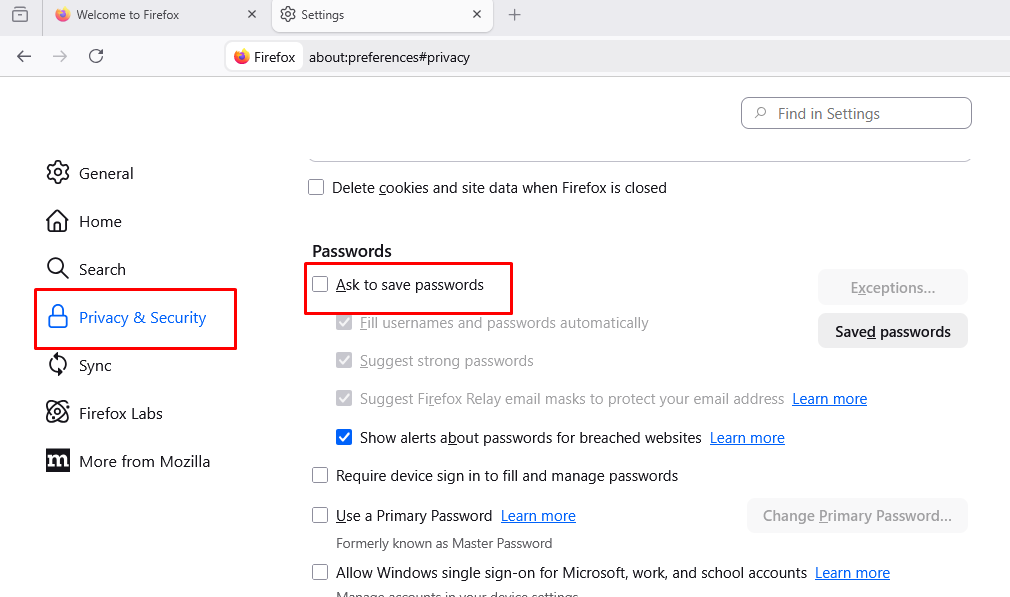
Task: Enable Ask to save passwords checkbox
Action: pos(320,284)
